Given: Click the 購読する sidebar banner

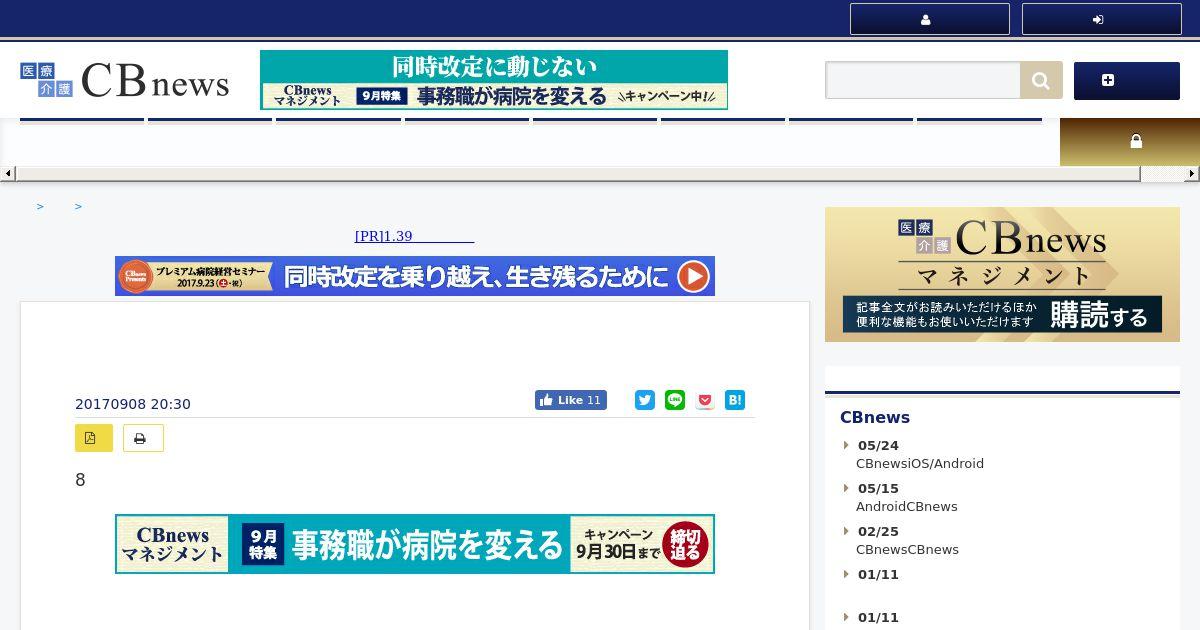Looking at the screenshot, I should coord(1002,274).
